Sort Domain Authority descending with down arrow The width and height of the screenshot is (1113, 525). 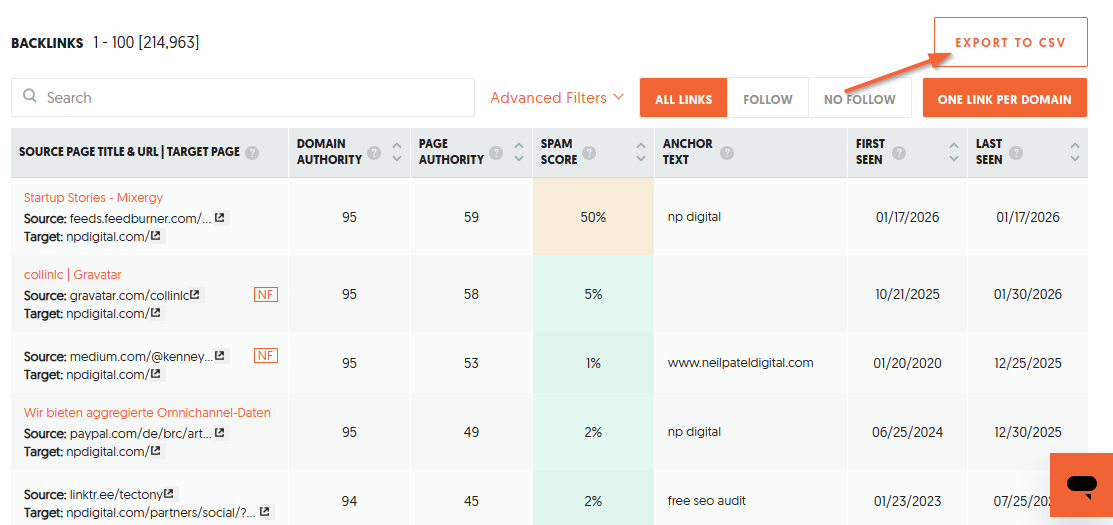[398, 159]
